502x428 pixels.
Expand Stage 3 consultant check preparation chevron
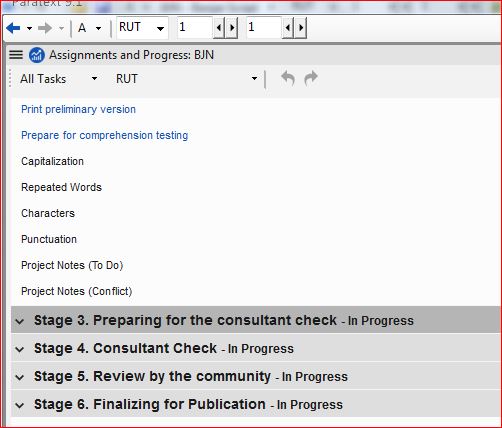(20, 321)
